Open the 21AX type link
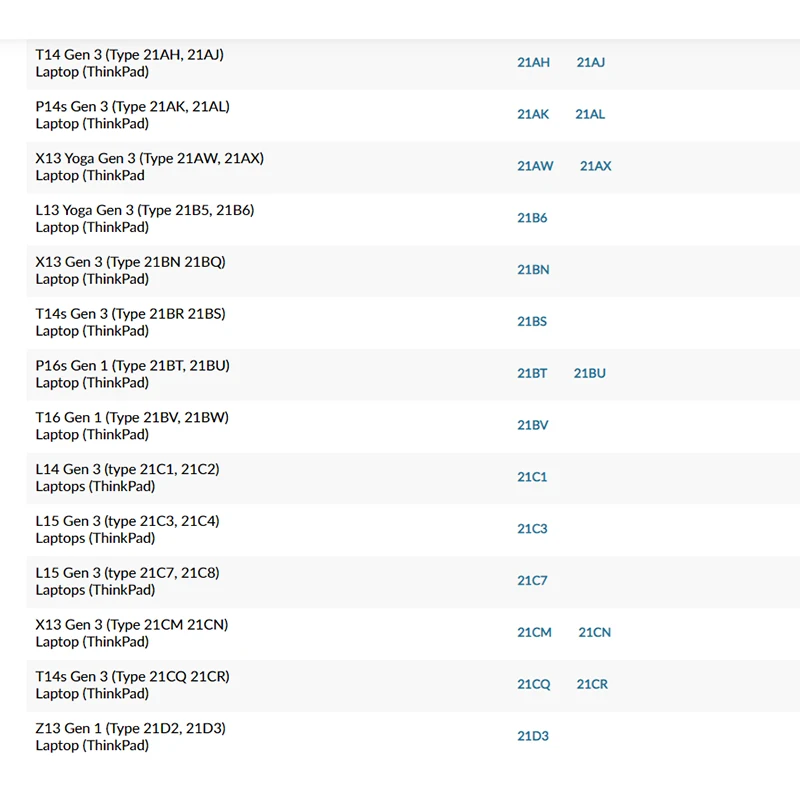Image resolution: width=800 pixels, height=800 pixels. [595, 166]
